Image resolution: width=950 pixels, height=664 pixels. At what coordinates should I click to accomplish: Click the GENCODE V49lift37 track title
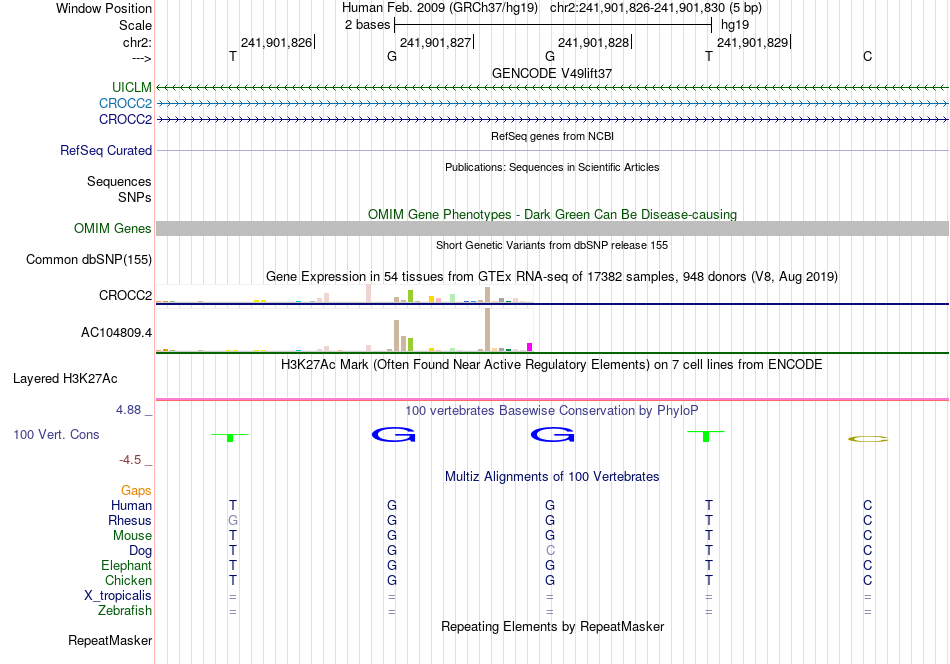coord(552,73)
